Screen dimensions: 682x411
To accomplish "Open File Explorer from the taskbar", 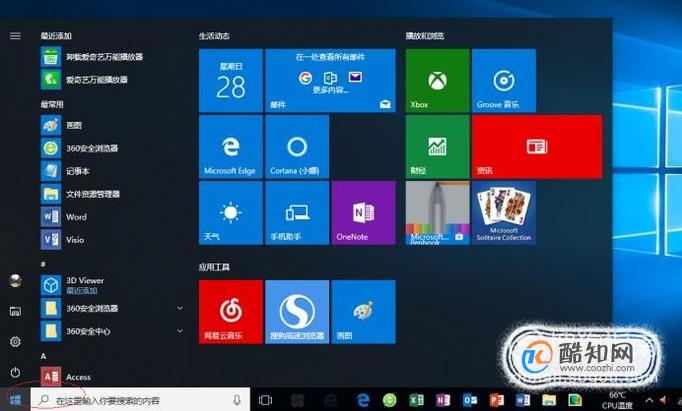I will pos(549,400).
